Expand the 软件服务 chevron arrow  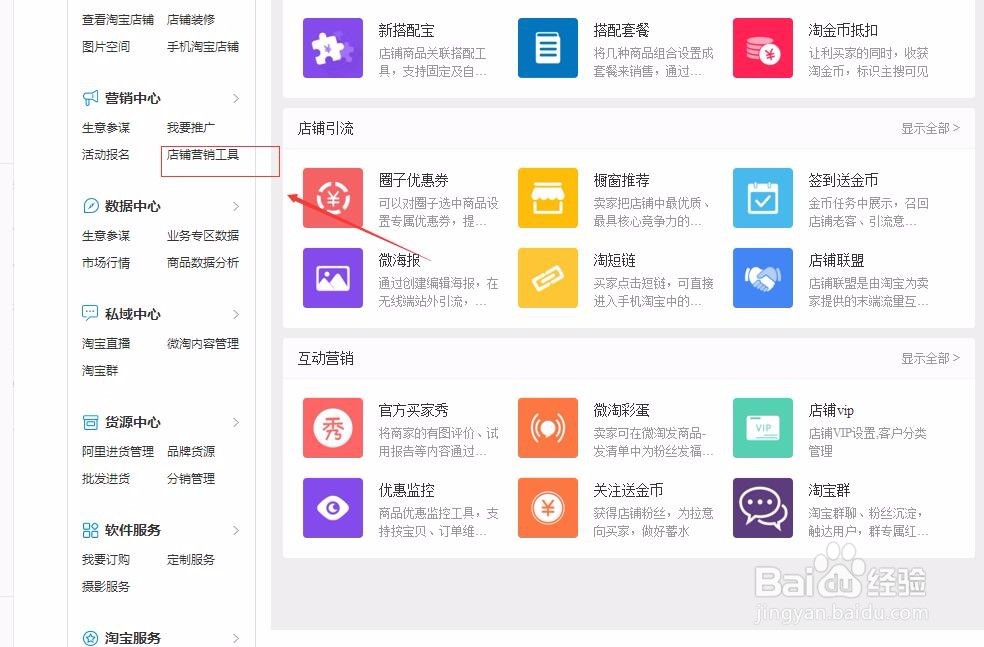(236, 530)
